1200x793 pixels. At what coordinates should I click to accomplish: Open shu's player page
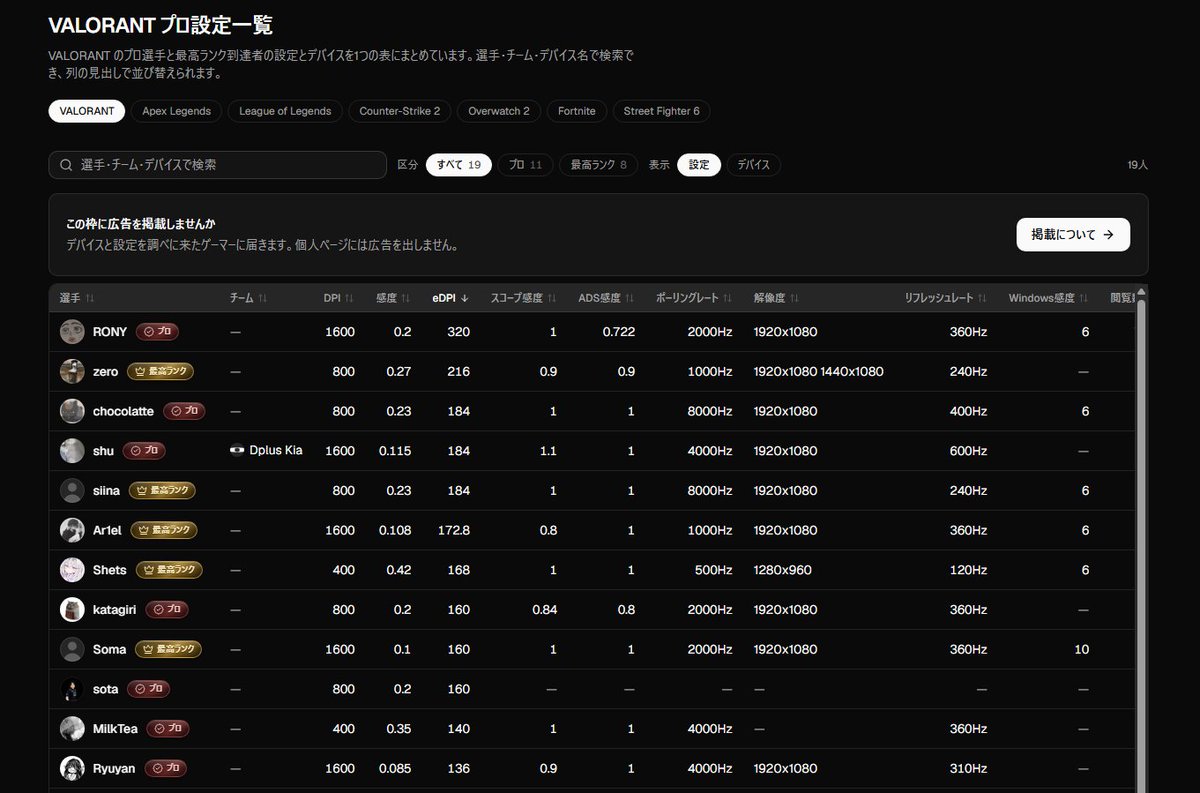(103, 451)
